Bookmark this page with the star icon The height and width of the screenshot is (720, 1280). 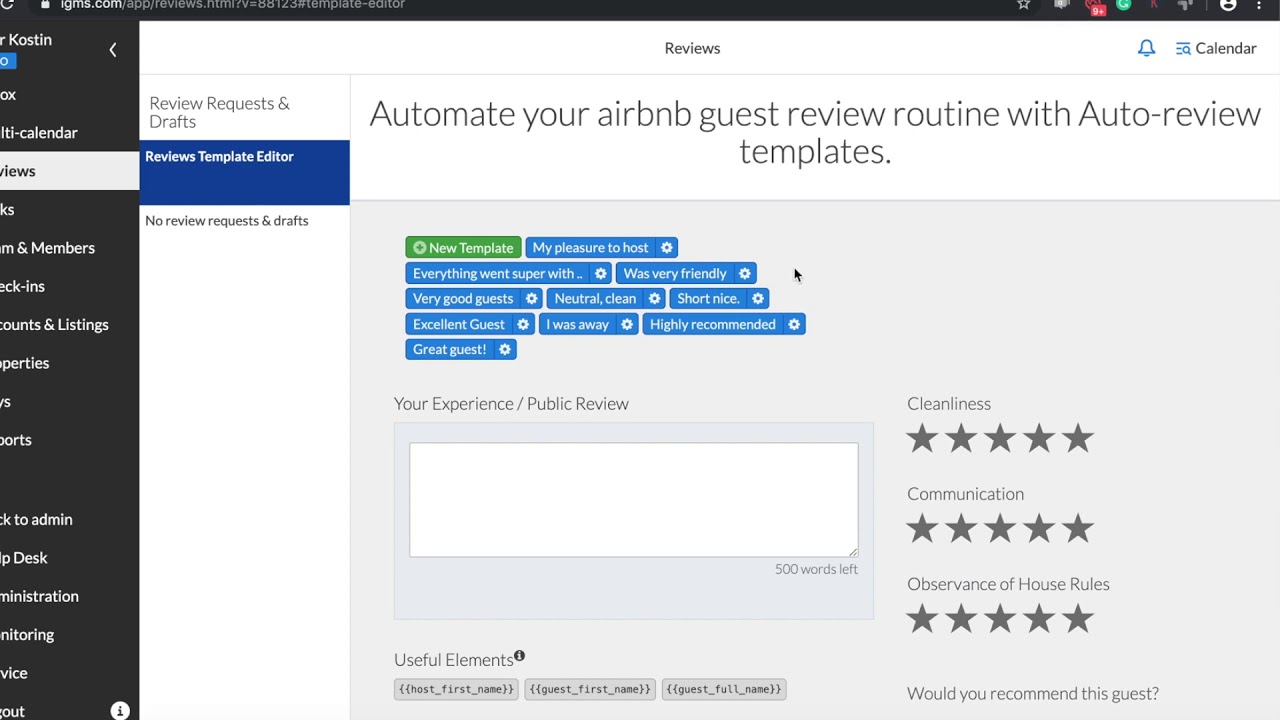pyautogui.click(x=1023, y=5)
